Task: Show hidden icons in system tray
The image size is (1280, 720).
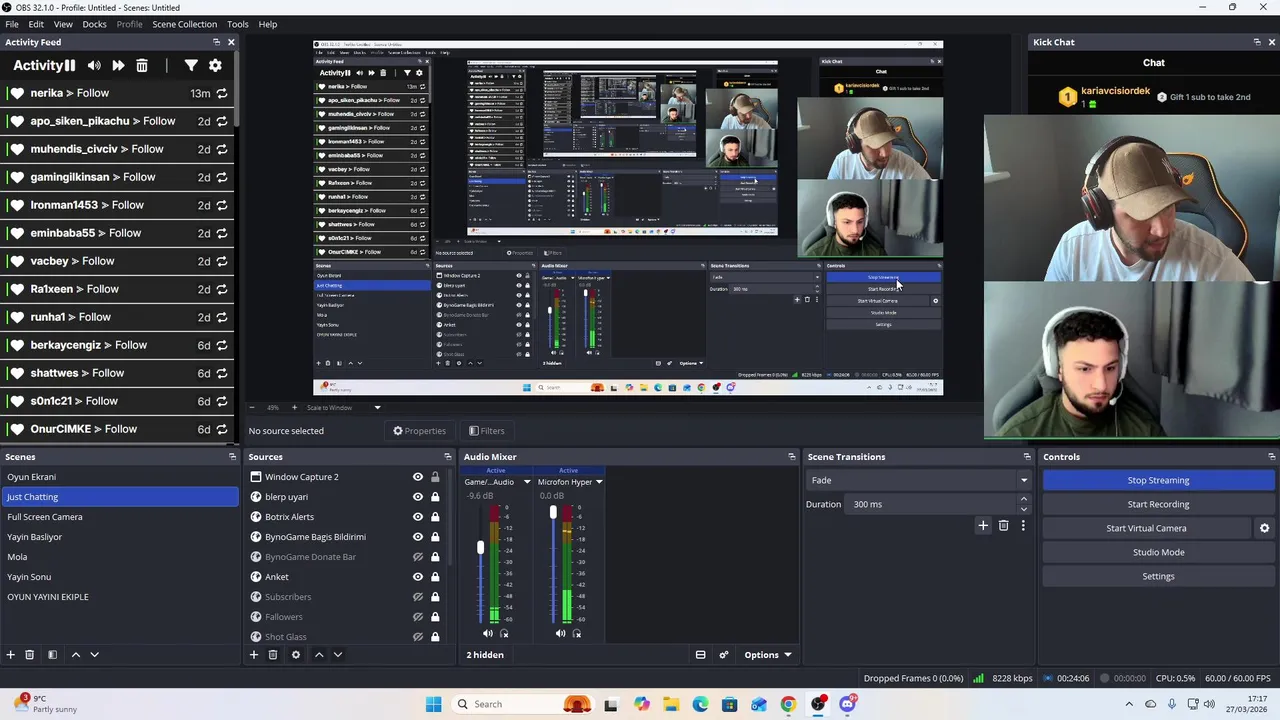Action: (x=1129, y=704)
